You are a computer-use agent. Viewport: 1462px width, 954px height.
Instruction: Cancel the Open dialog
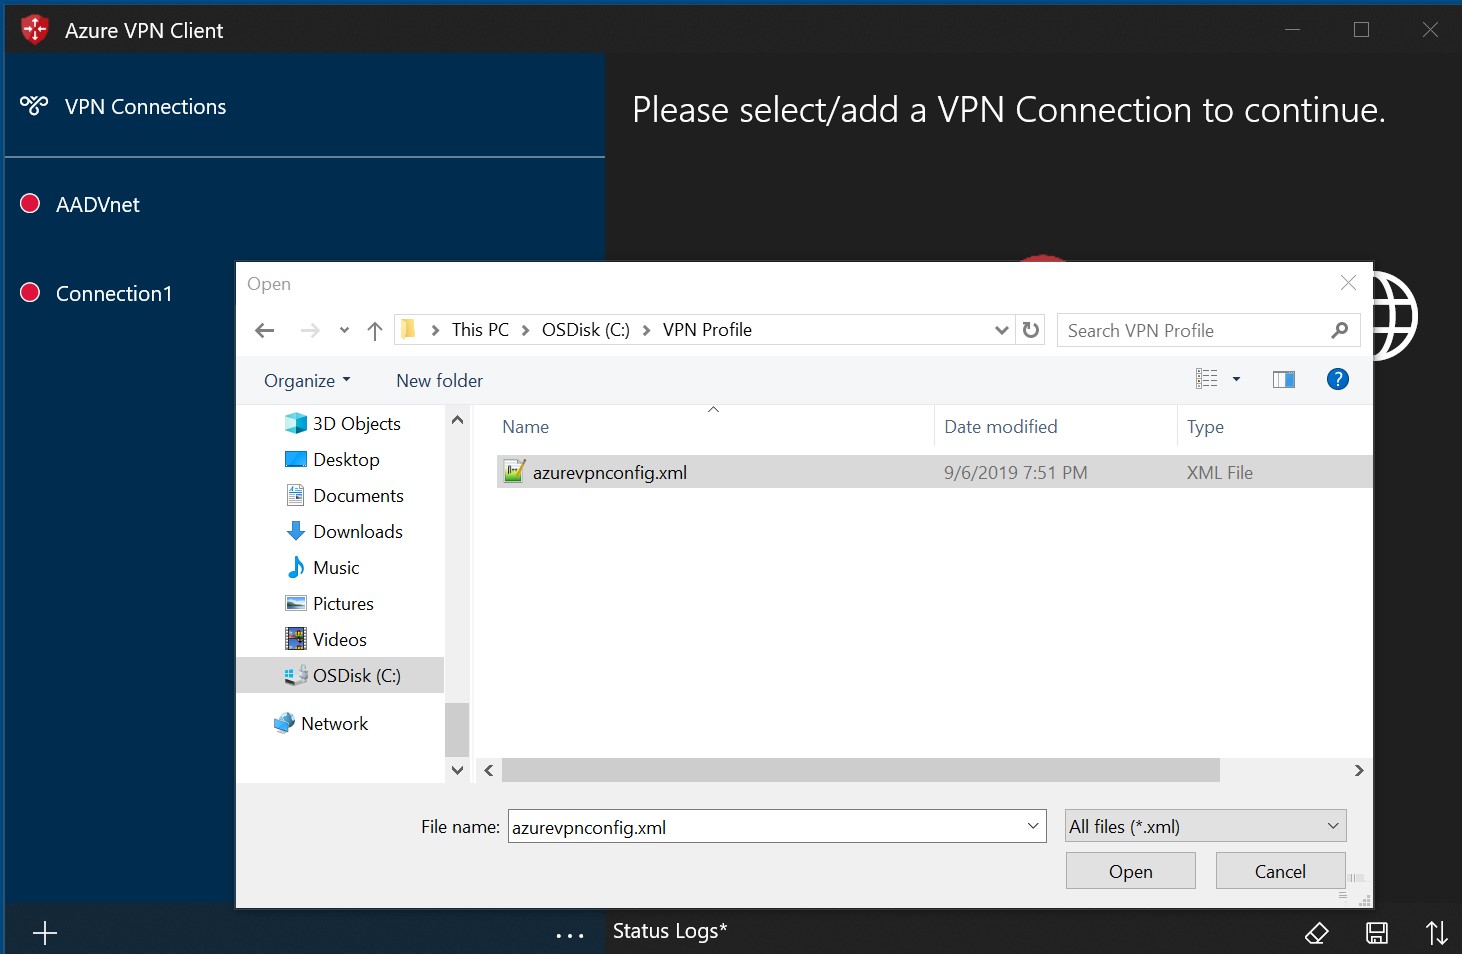pos(1279,870)
